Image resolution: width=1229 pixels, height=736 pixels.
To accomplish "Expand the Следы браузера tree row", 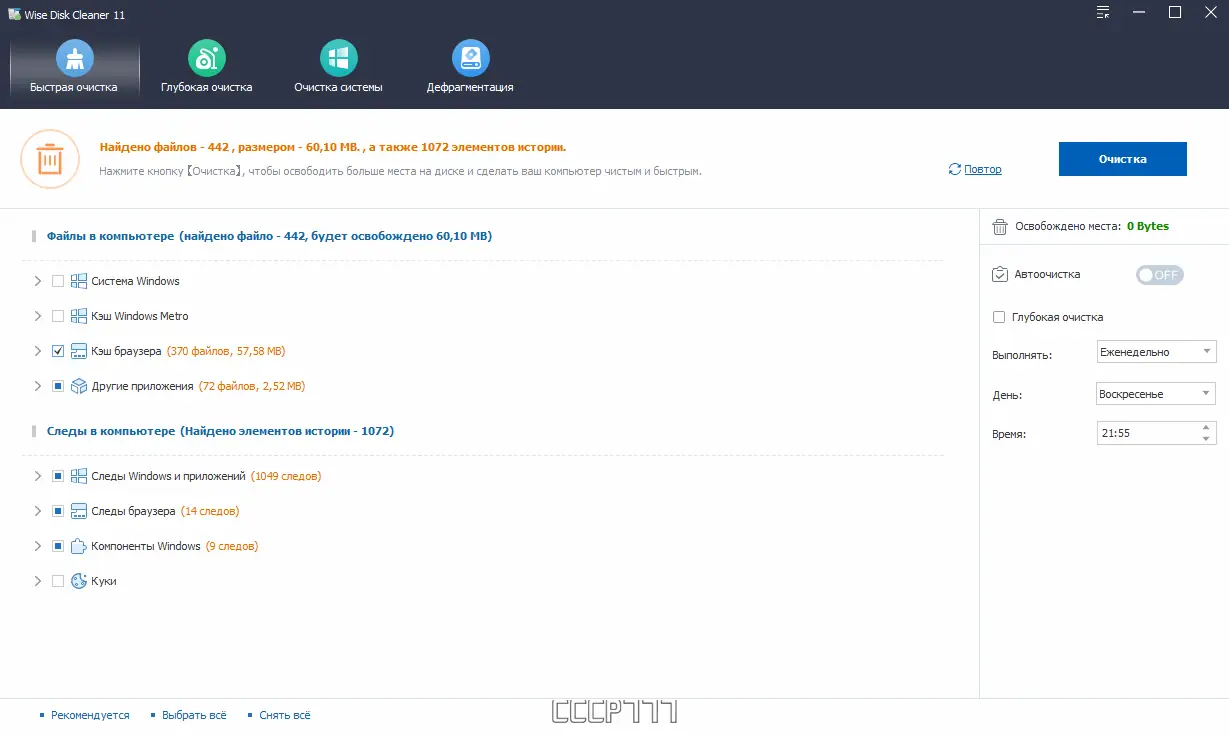I will pos(38,511).
